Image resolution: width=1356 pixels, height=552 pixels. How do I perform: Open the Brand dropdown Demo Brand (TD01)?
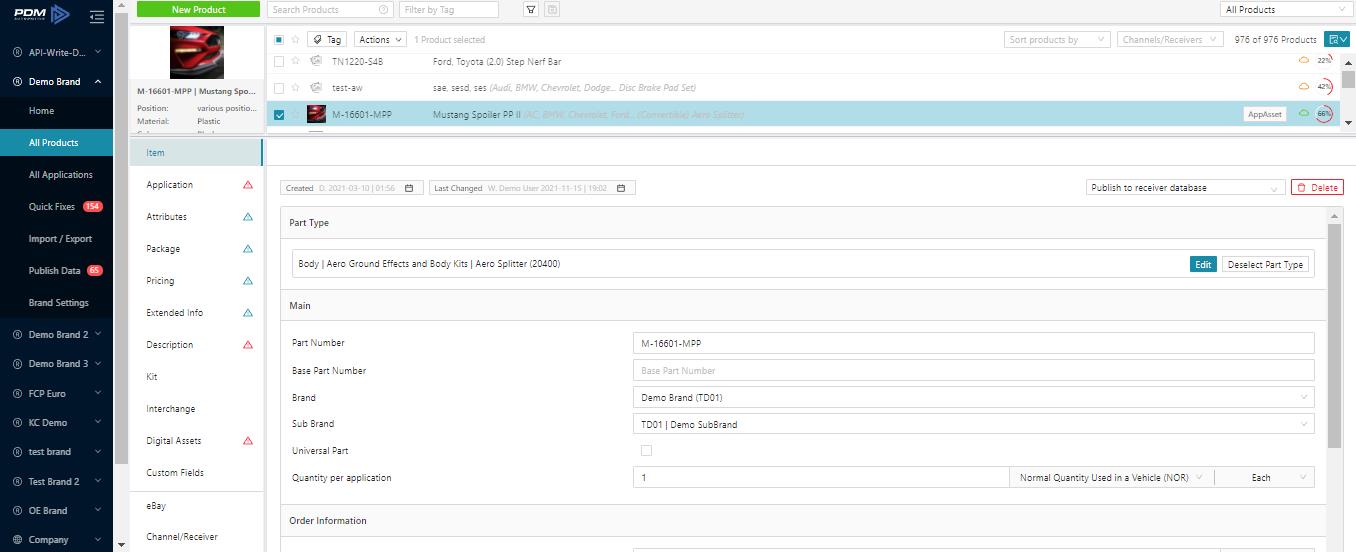coord(974,397)
